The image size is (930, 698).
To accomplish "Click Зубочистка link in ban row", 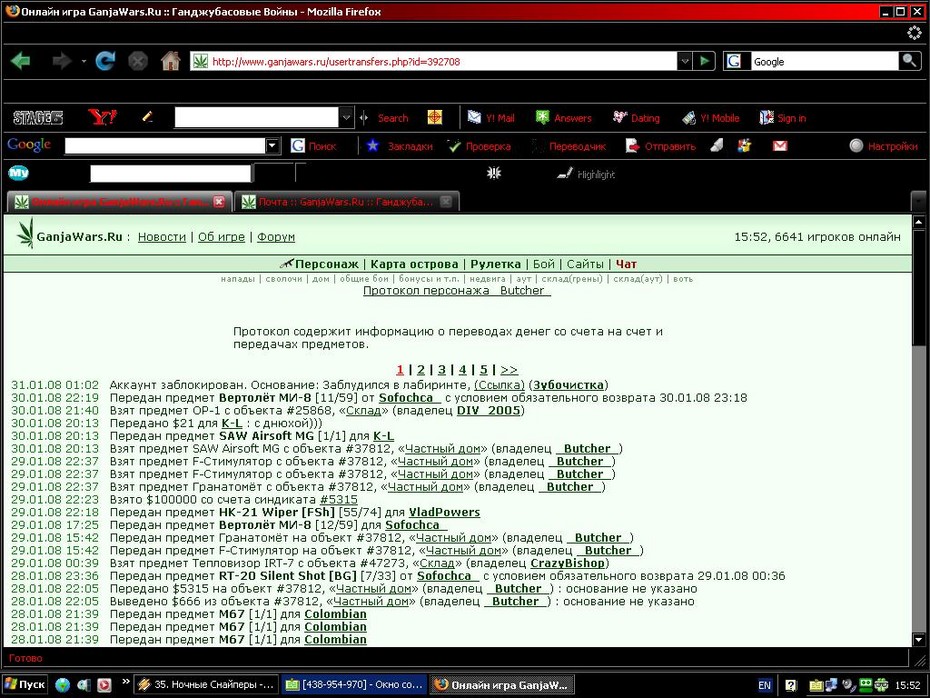I will (x=568, y=385).
